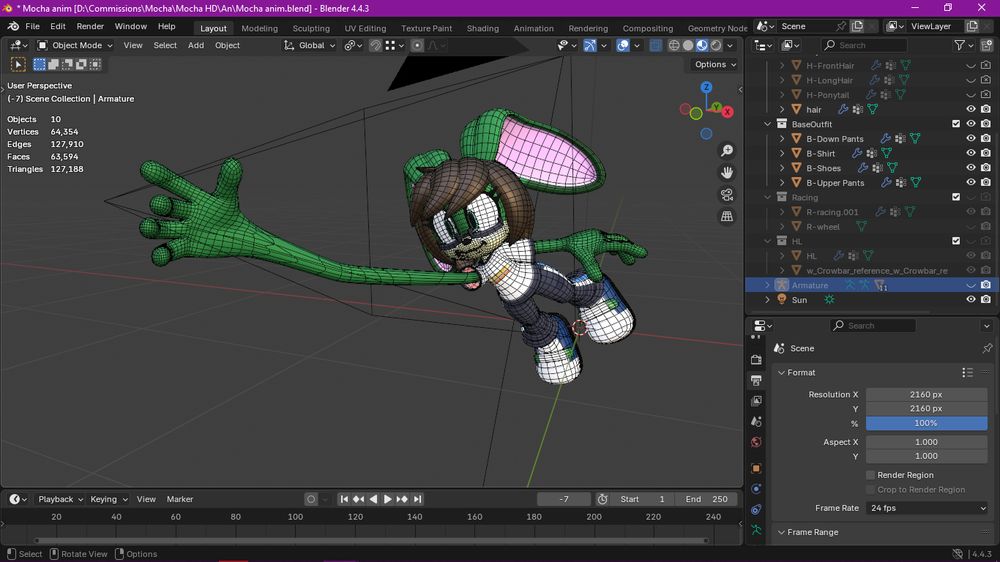Collapse the BaseOutfit collection in outliner
Viewport: 1000px width, 562px height.
(x=767, y=124)
